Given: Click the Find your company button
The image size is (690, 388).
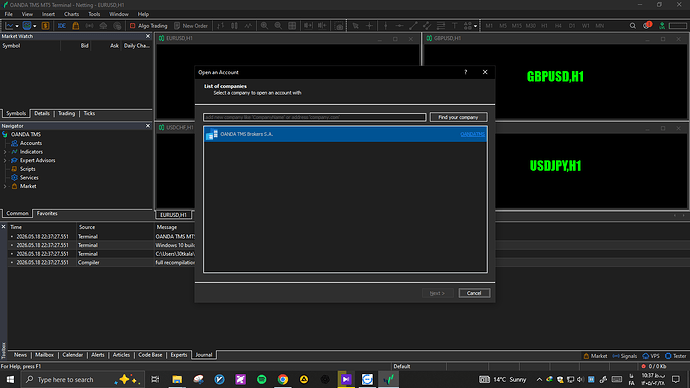Looking at the screenshot, I should pyautogui.click(x=458, y=117).
